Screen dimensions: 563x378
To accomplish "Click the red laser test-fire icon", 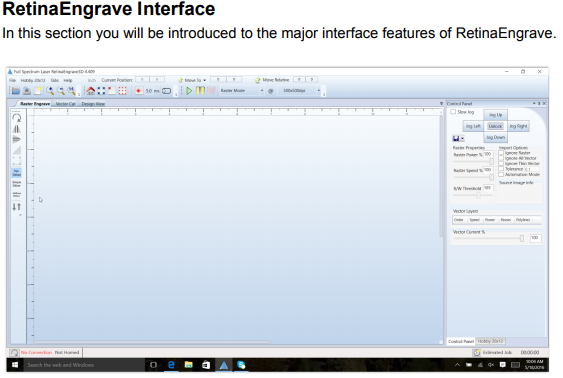I will pyautogui.click(x=139, y=91).
